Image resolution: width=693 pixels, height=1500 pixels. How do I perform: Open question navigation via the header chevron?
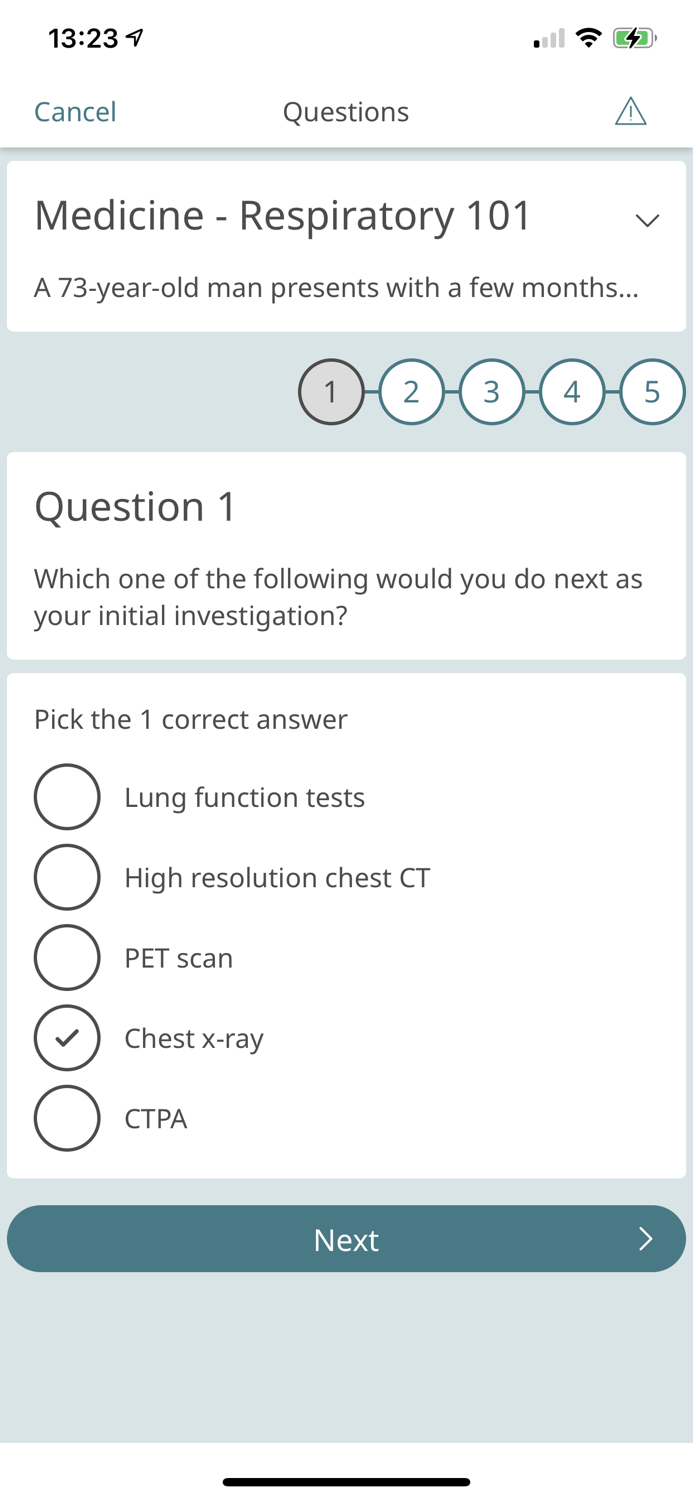647,220
